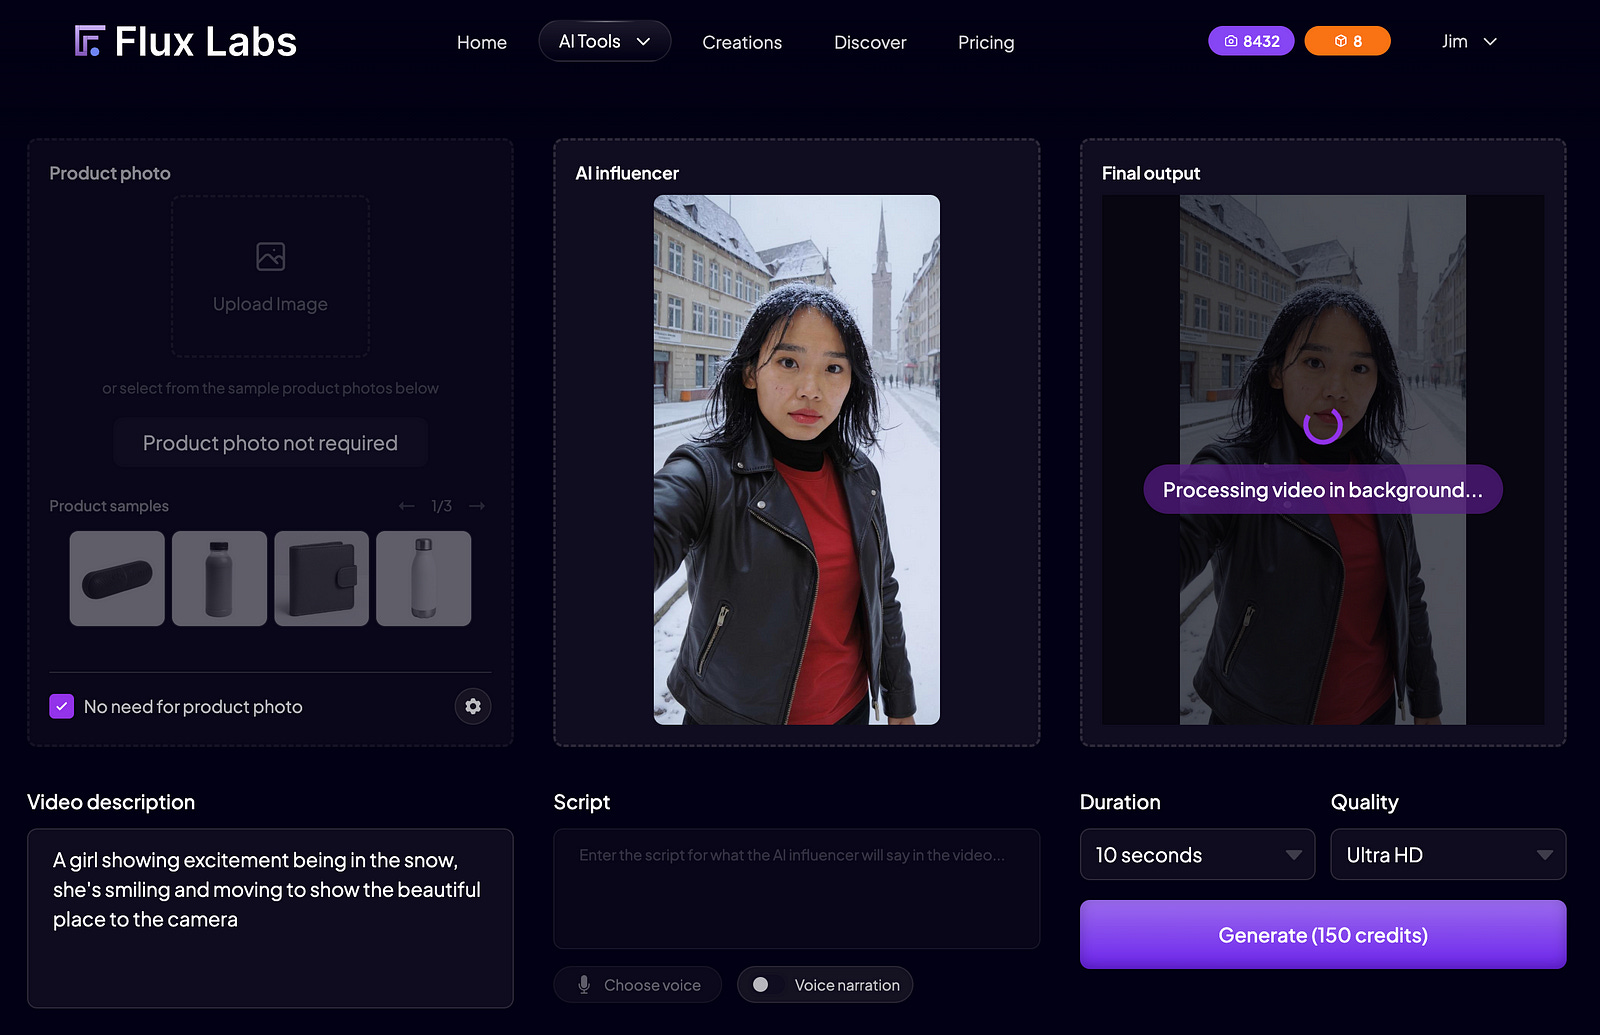Click the Product photo not required button
The height and width of the screenshot is (1035, 1600).
point(270,443)
